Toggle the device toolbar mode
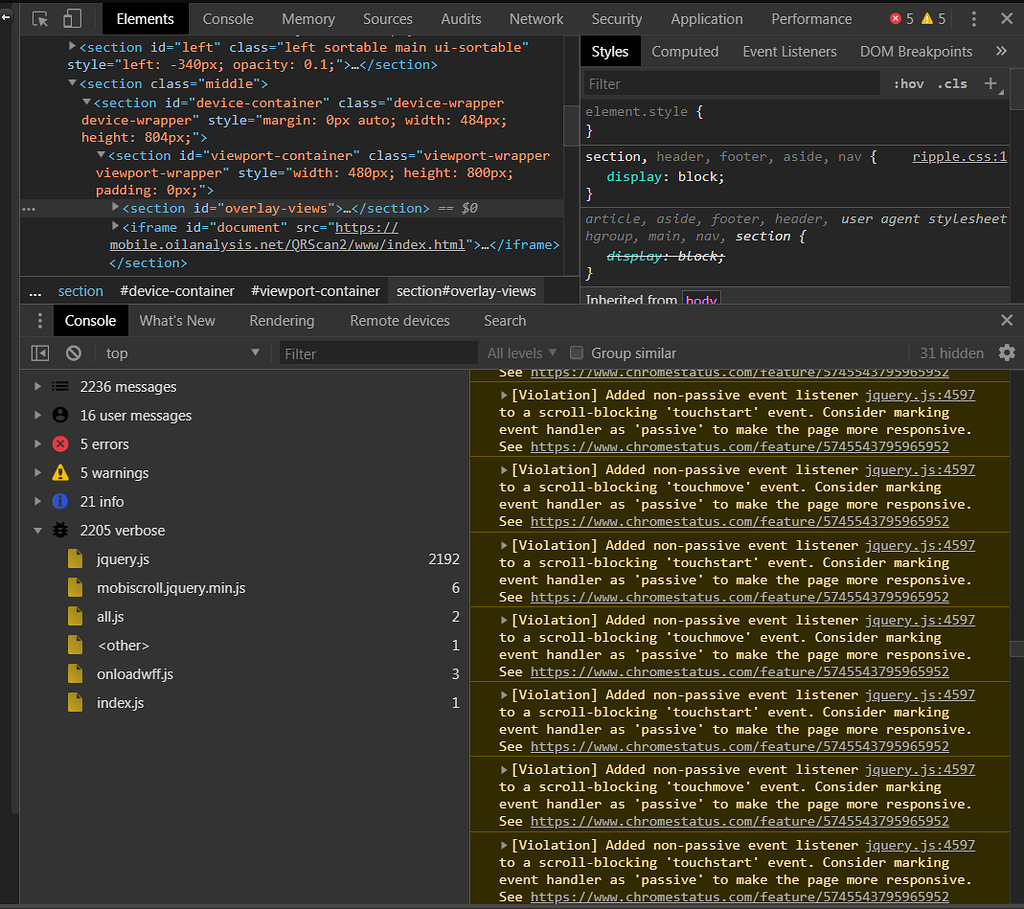1024x909 pixels. pos(71,18)
